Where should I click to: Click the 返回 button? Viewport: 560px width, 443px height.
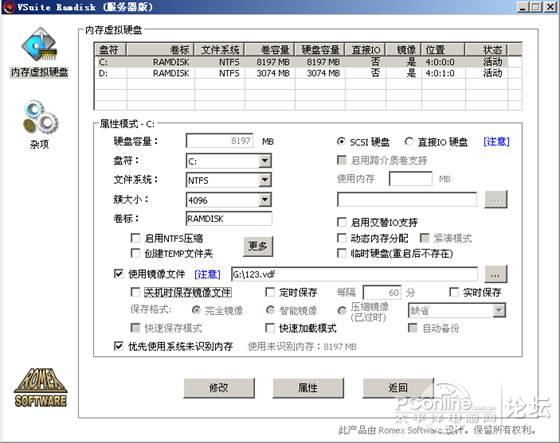tap(398, 388)
